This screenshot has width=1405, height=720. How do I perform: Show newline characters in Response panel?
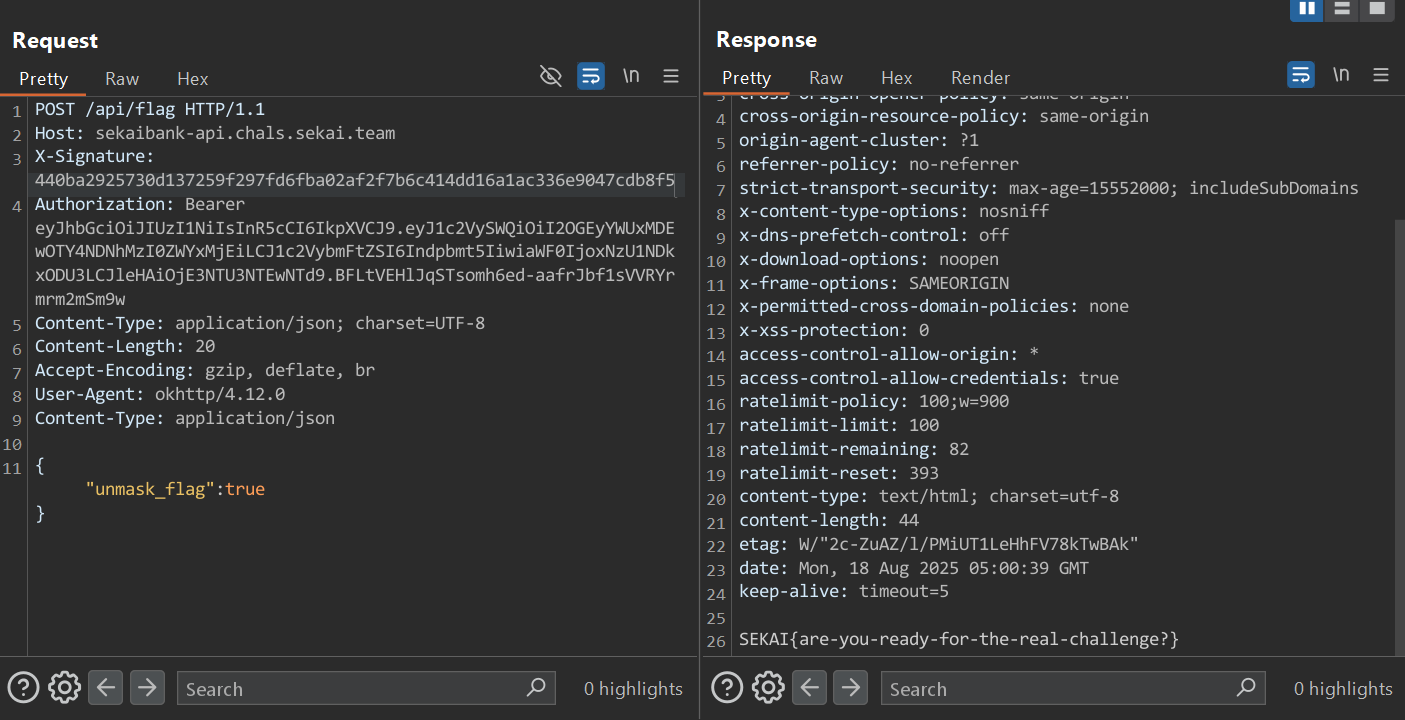click(1341, 75)
